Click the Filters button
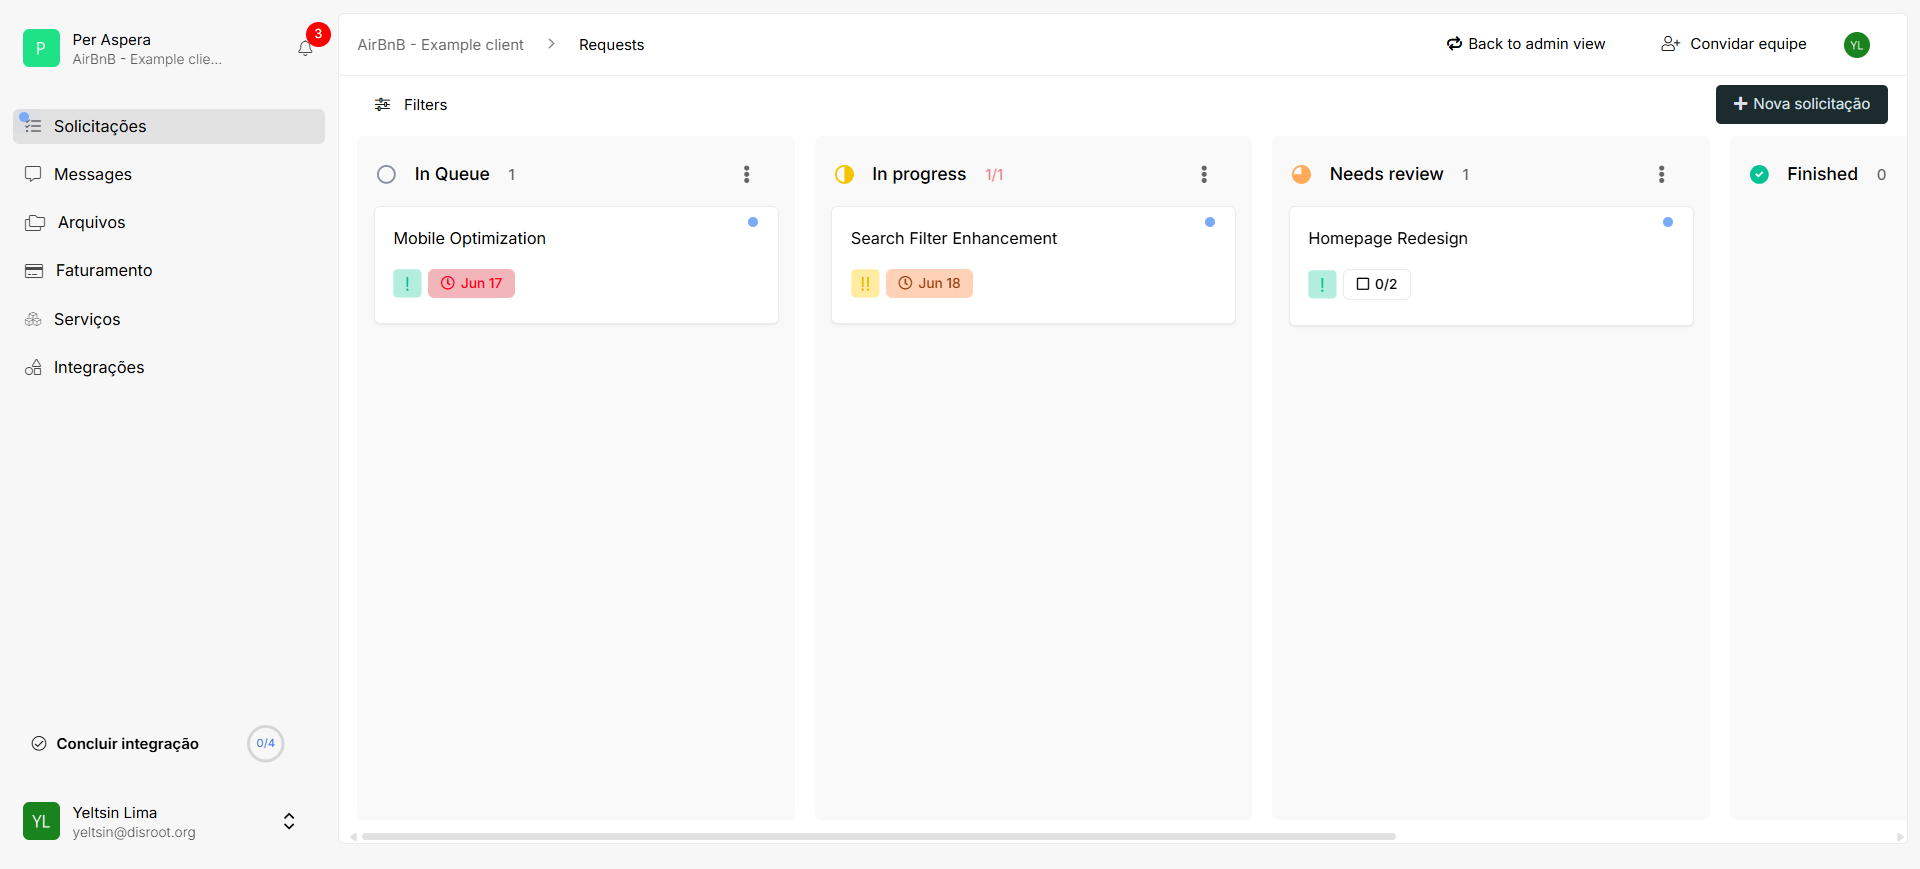This screenshot has width=1920, height=869. (x=411, y=105)
